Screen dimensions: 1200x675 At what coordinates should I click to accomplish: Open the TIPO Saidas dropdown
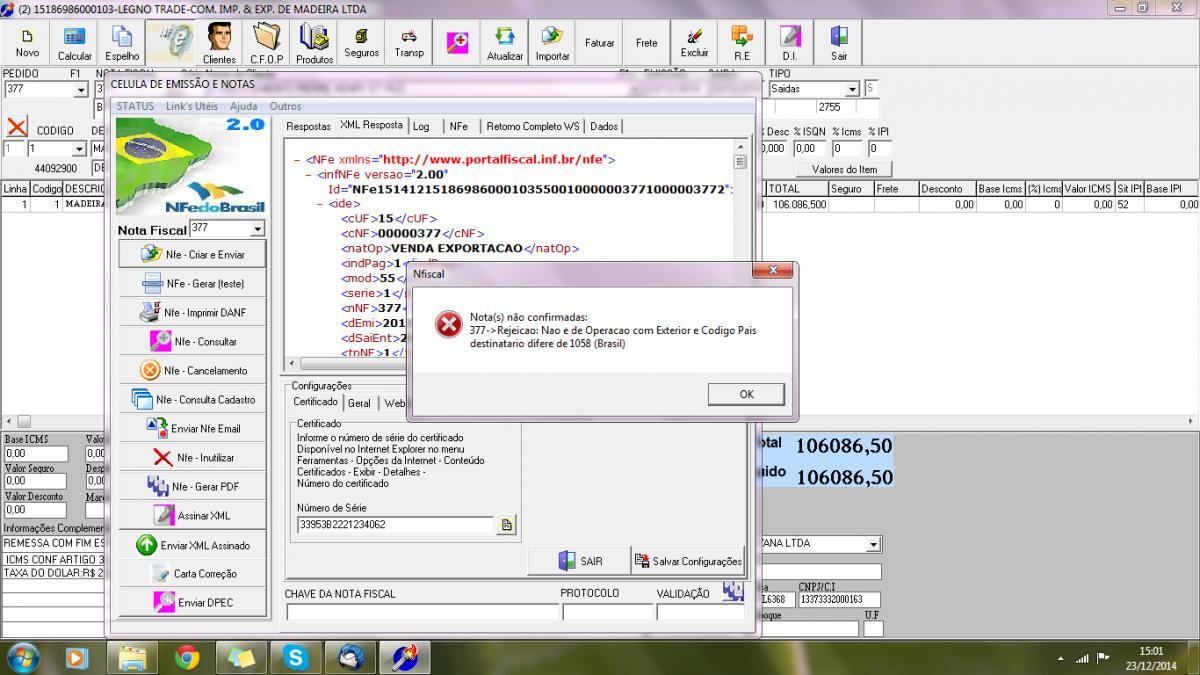click(x=852, y=89)
